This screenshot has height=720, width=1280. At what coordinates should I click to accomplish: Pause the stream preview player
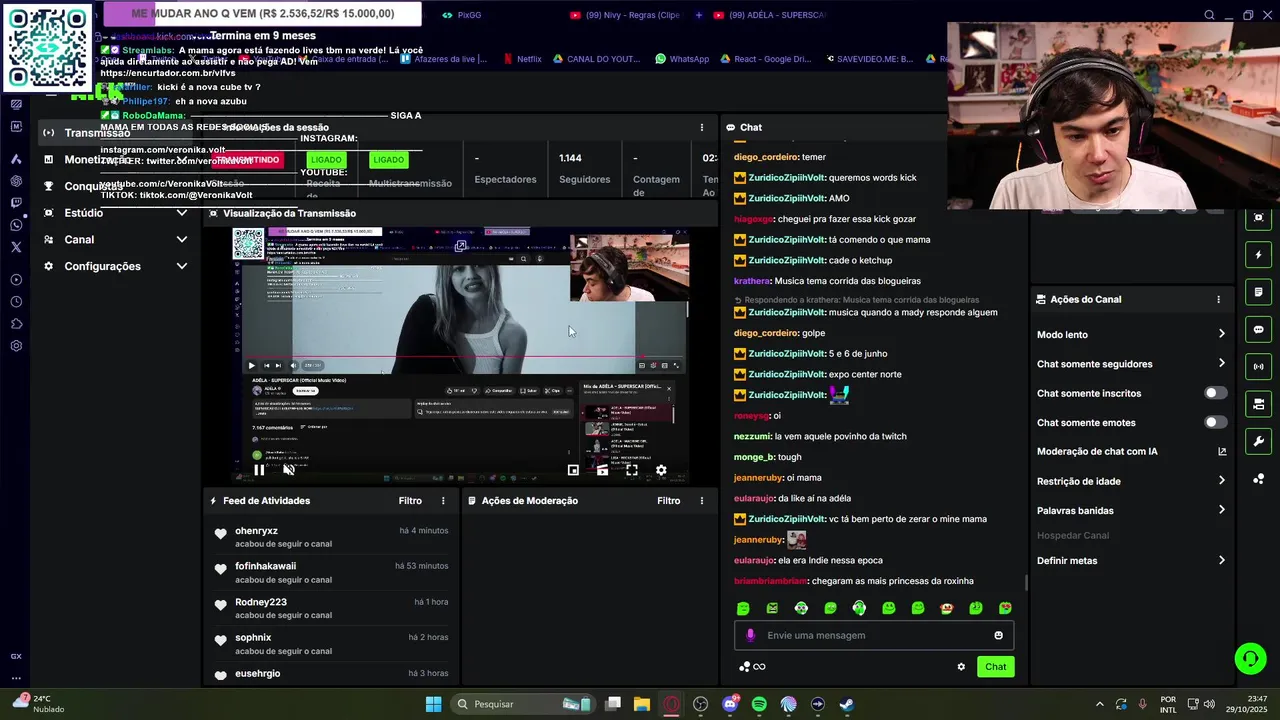[x=259, y=469]
